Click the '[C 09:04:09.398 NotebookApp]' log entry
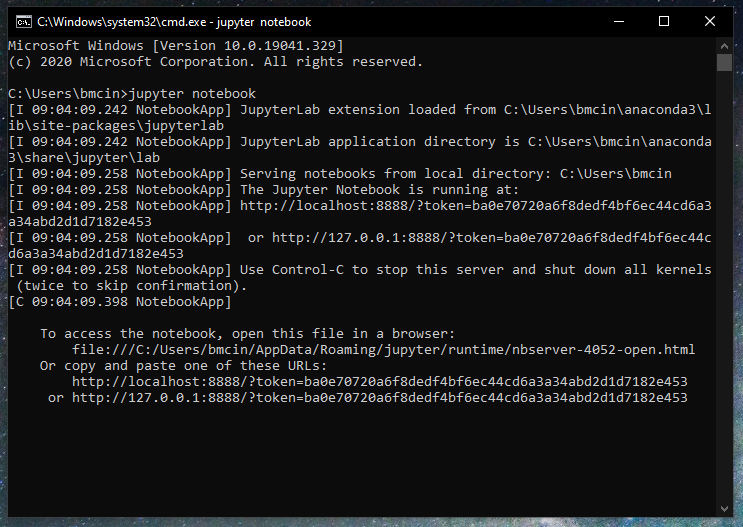This screenshot has width=743, height=527. click(x=119, y=302)
